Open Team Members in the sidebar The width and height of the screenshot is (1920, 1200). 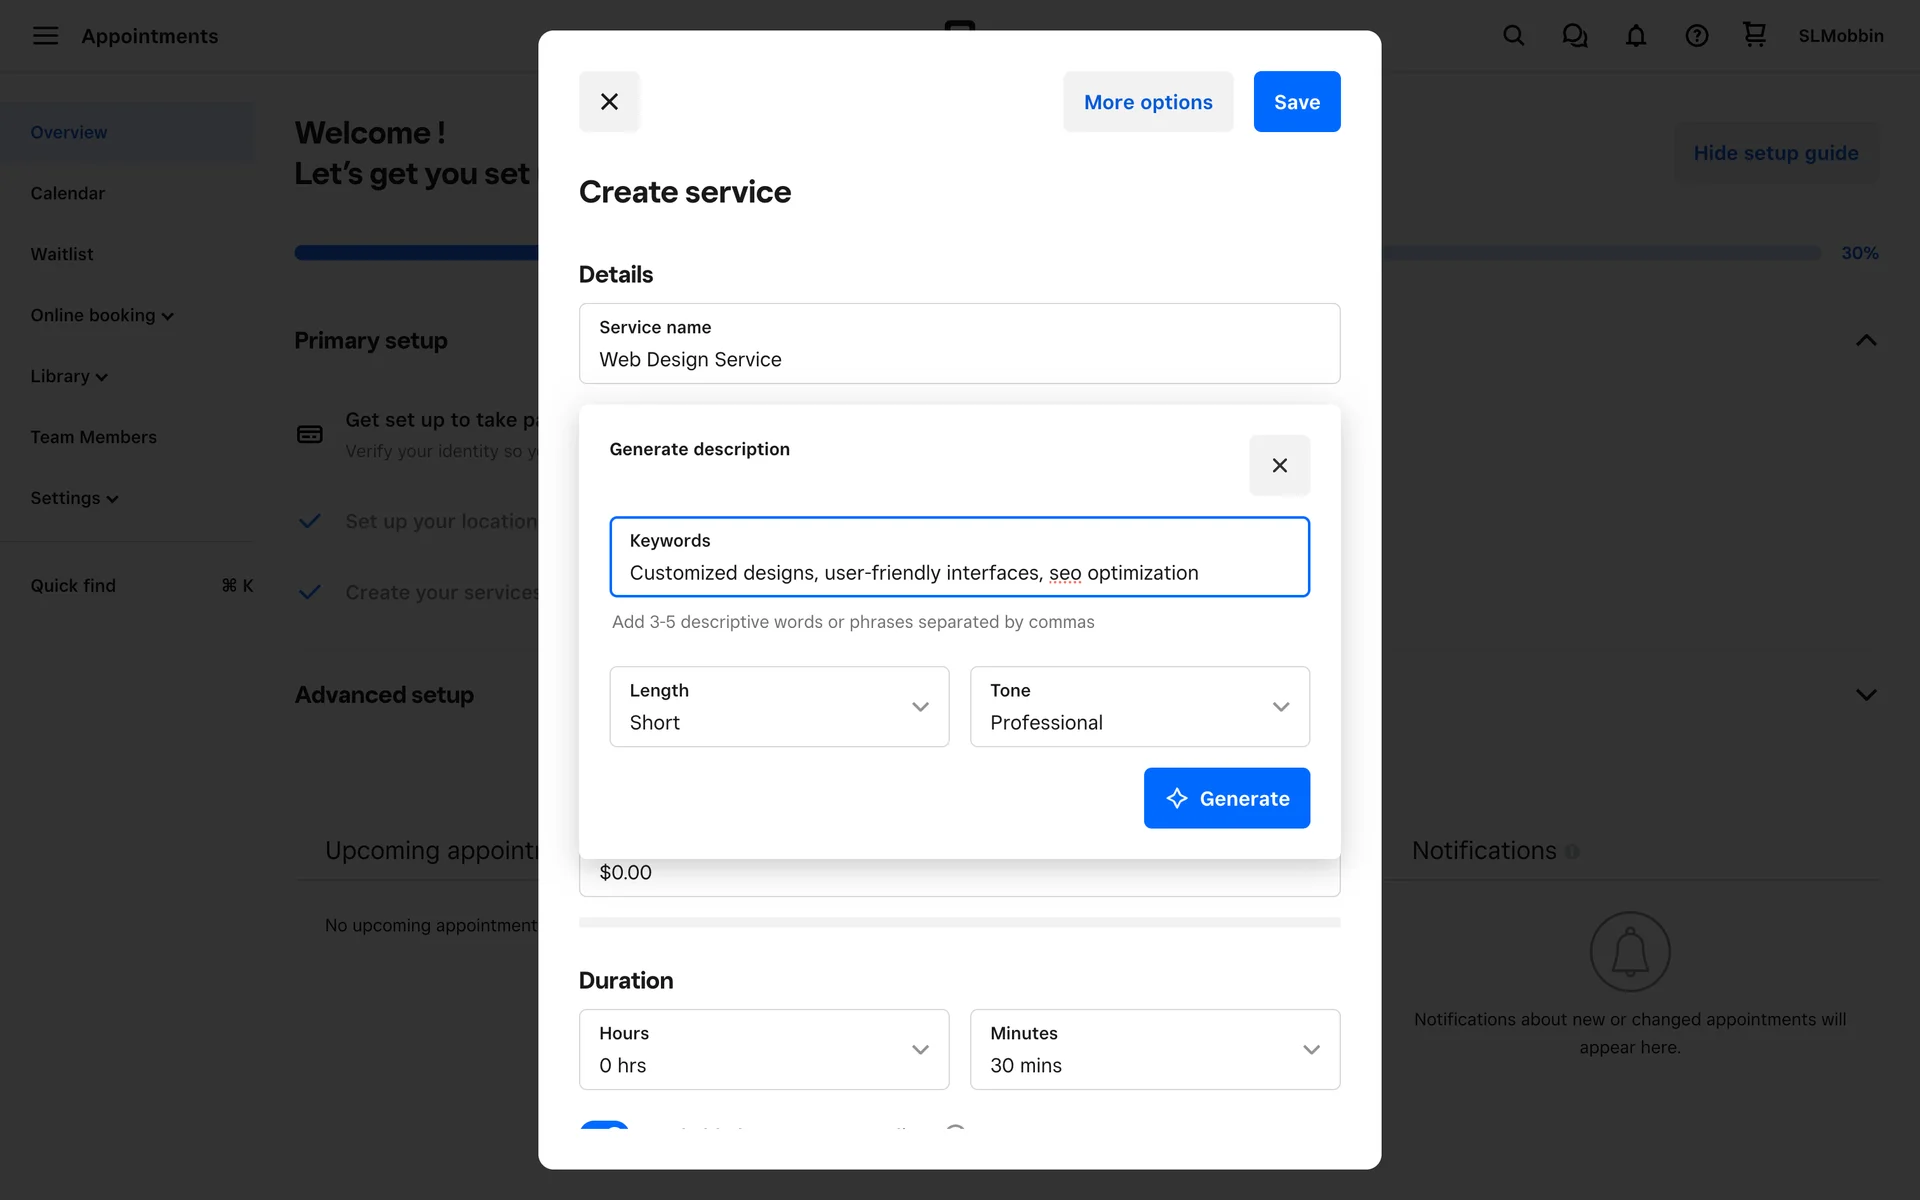pos(93,437)
